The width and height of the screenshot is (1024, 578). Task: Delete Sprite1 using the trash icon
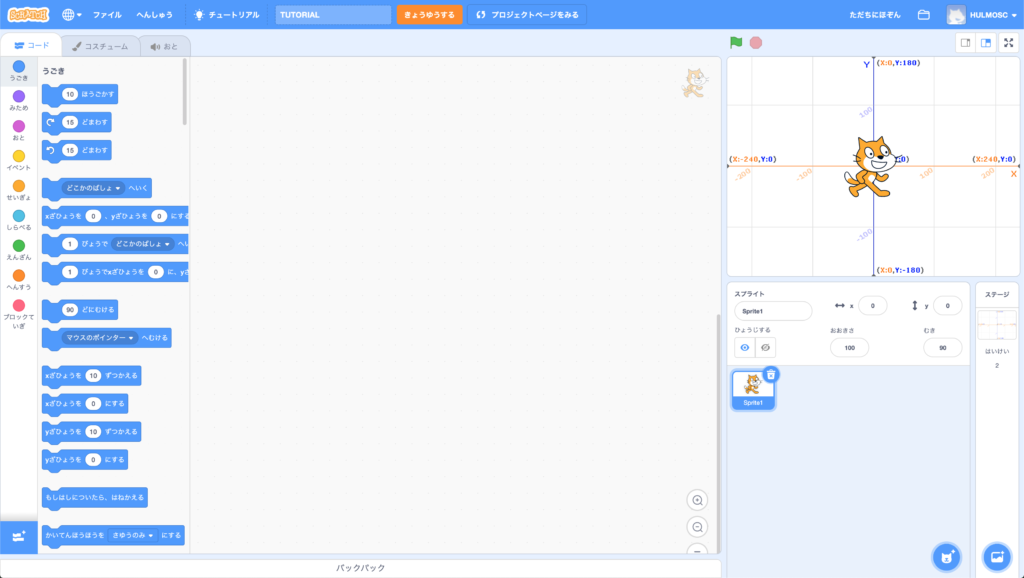(770, 374)
